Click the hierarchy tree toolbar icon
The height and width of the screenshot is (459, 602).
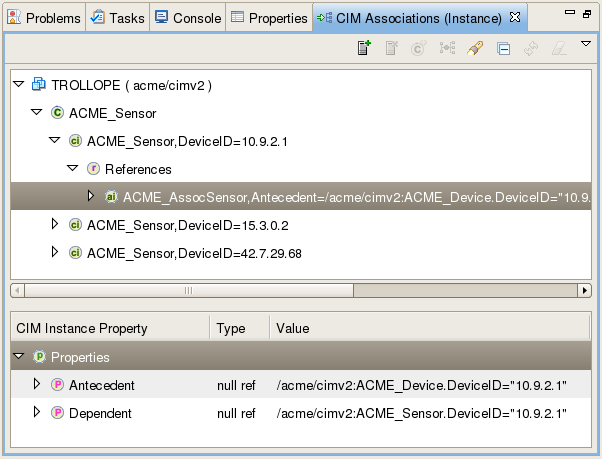click(x=447, y=48)
